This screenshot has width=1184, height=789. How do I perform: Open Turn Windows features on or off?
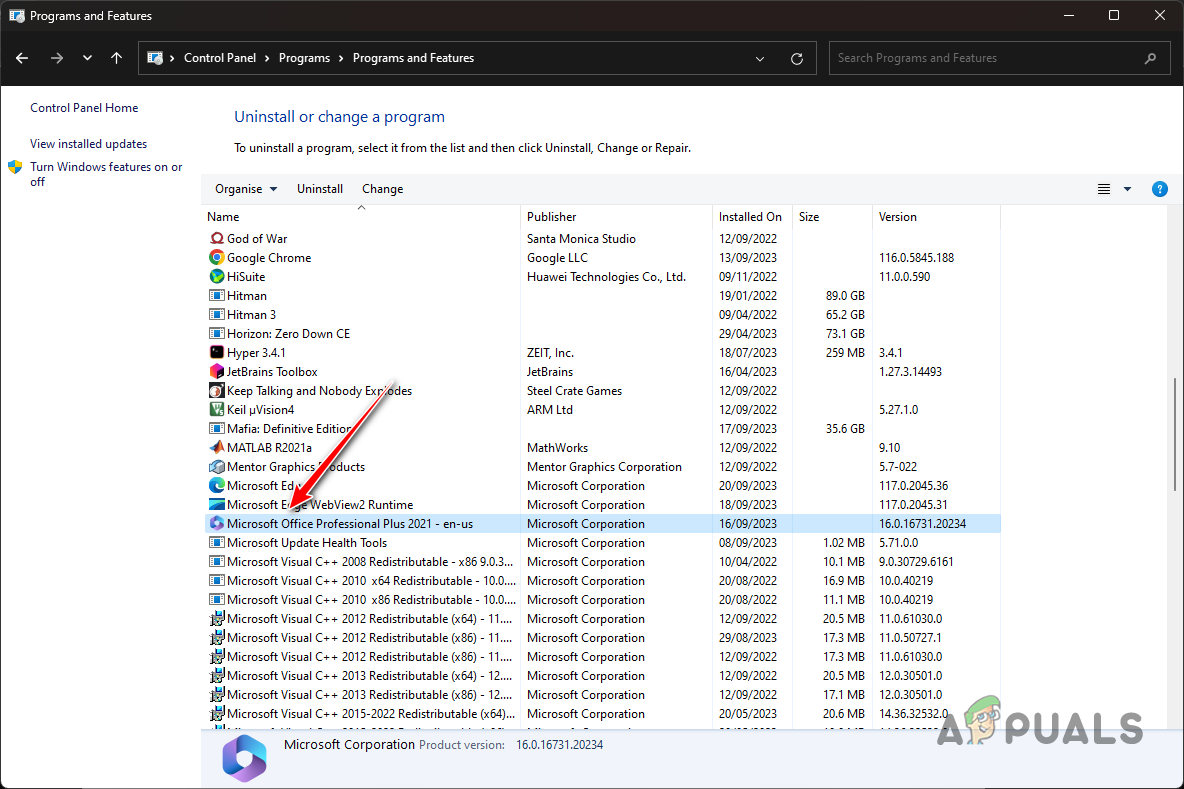[105, 174]
